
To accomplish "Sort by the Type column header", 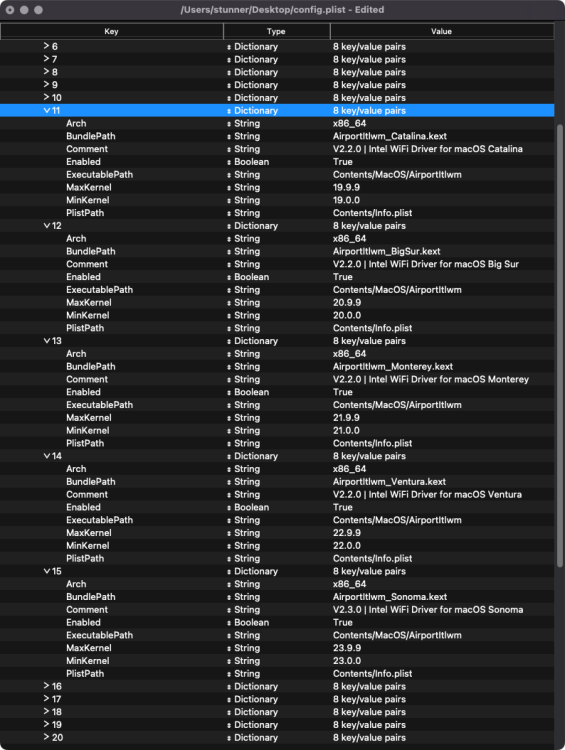I will (x=277, y=31).
